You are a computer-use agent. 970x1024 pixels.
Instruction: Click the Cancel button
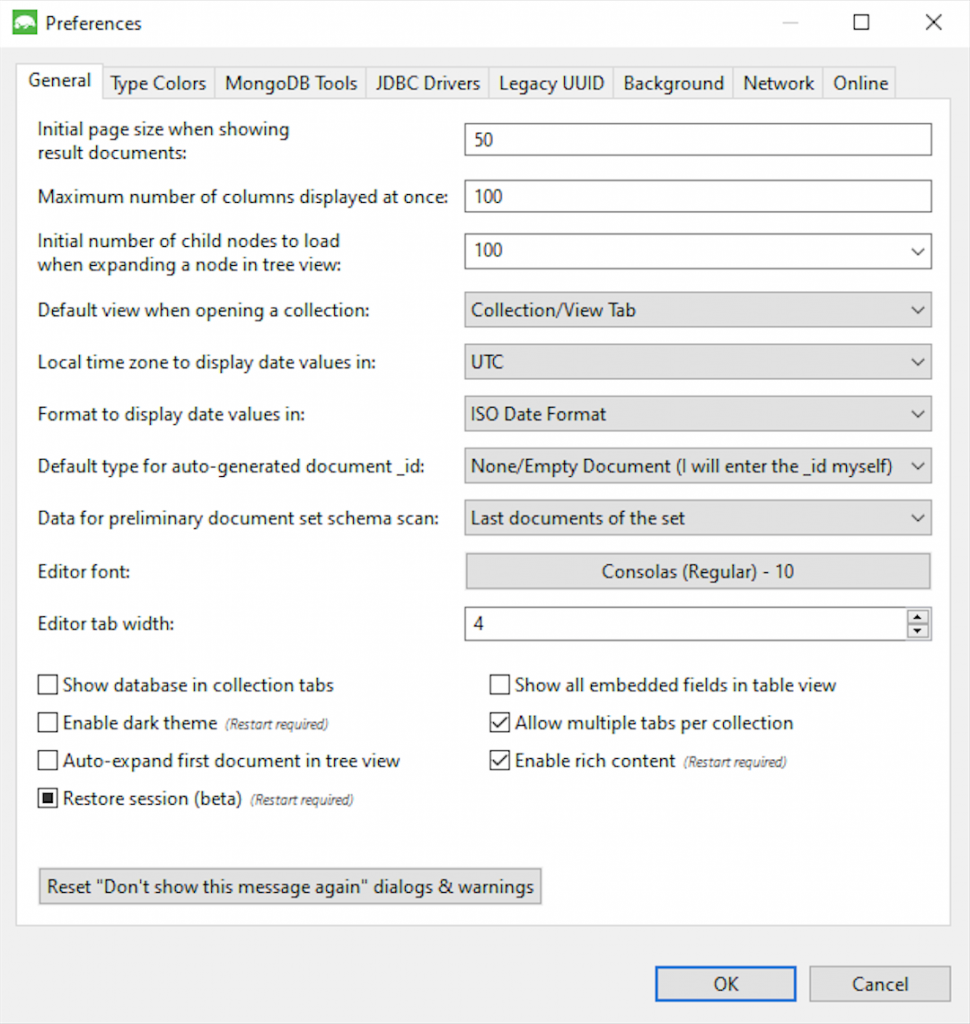click(x=880, y=984)
